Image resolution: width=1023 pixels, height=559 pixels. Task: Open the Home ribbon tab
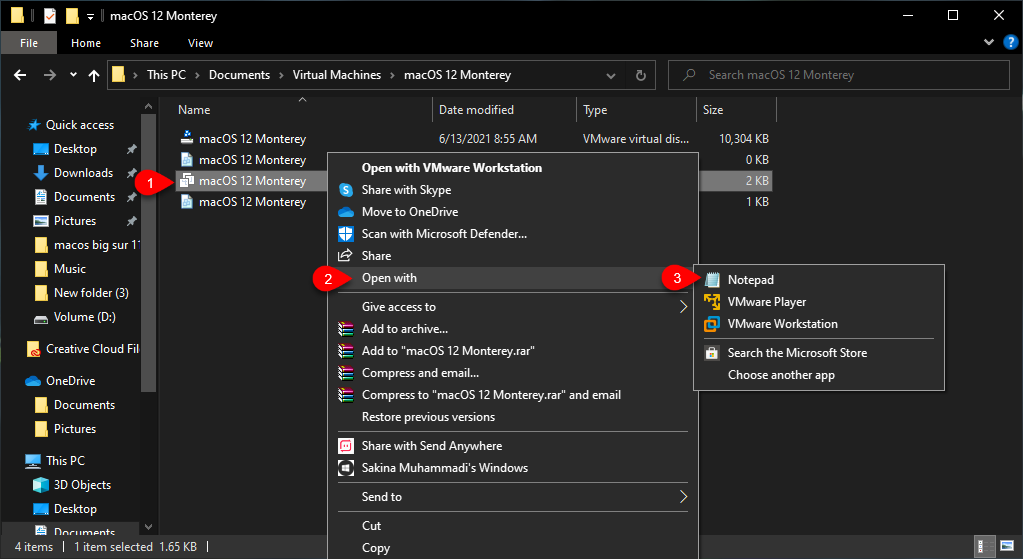86,43
